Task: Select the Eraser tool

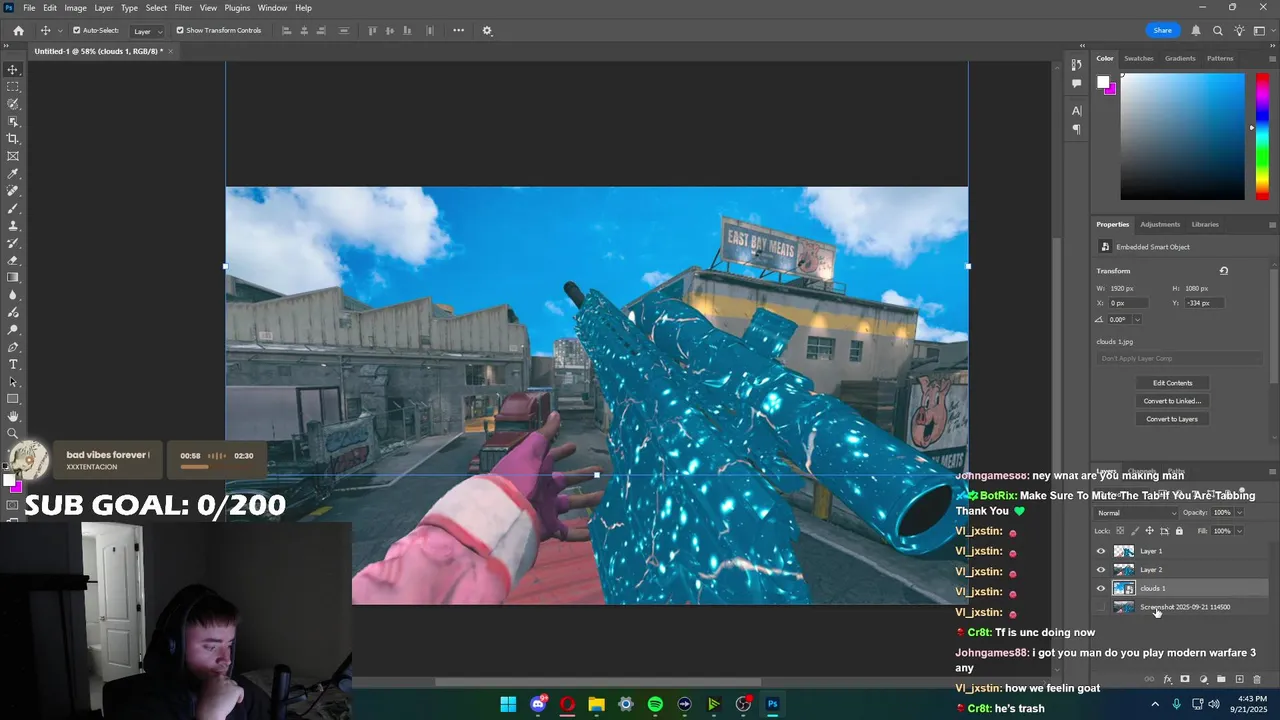Action: (13, 260)
